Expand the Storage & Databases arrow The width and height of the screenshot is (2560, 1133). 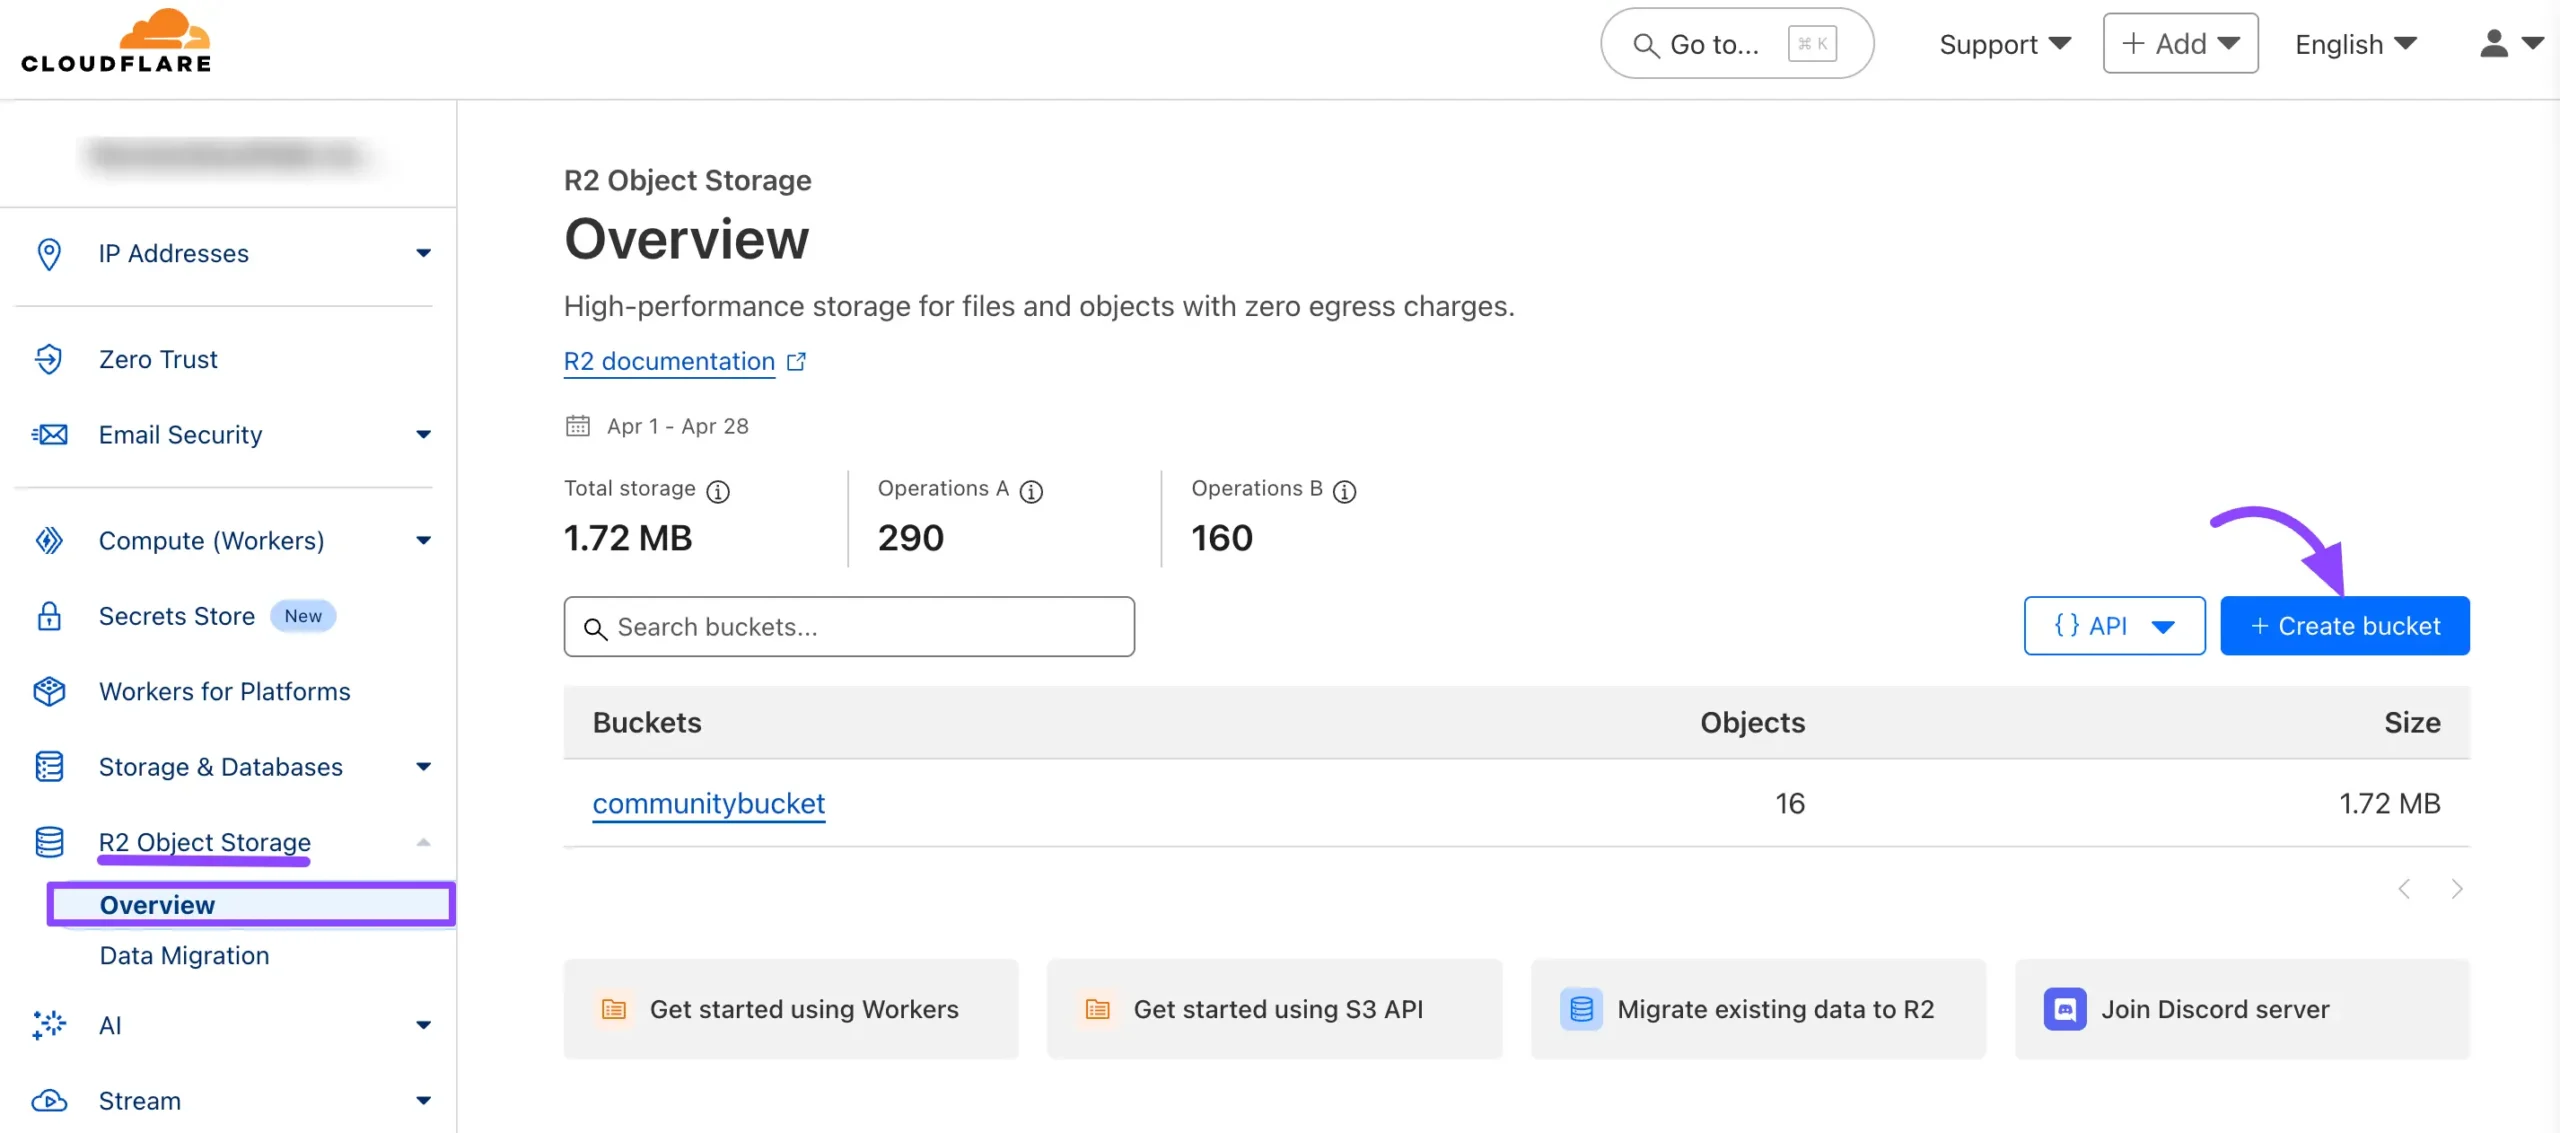point(424,767)
